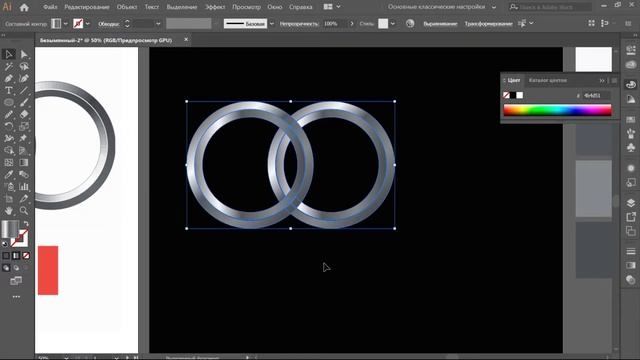Viewport: 640px width, 360px height.
Task: Select the Zoom magnifier tool
Action: [x=24, y=211]
